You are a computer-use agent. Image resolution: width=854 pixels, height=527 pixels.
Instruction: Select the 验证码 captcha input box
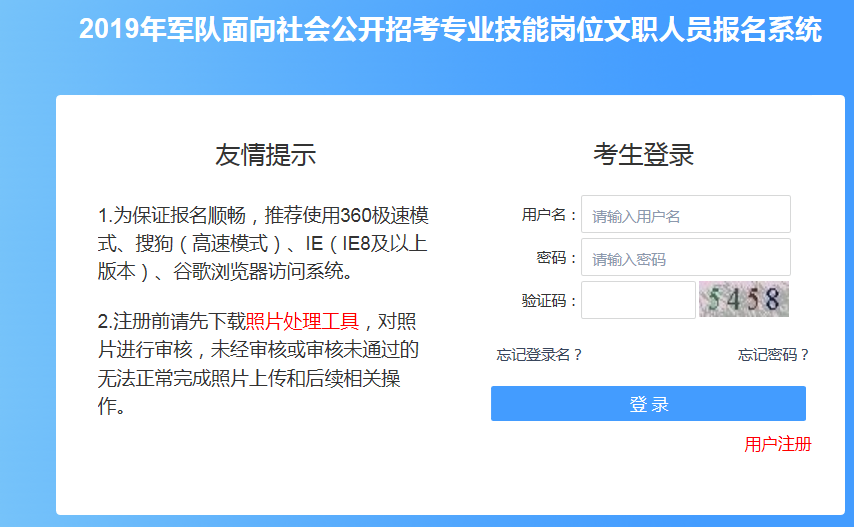637,300
